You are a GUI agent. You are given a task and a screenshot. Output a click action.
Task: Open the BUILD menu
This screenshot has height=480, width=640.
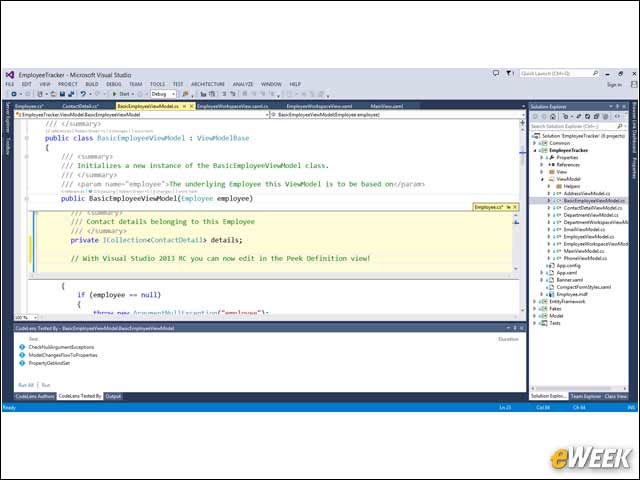coord(92,84)
